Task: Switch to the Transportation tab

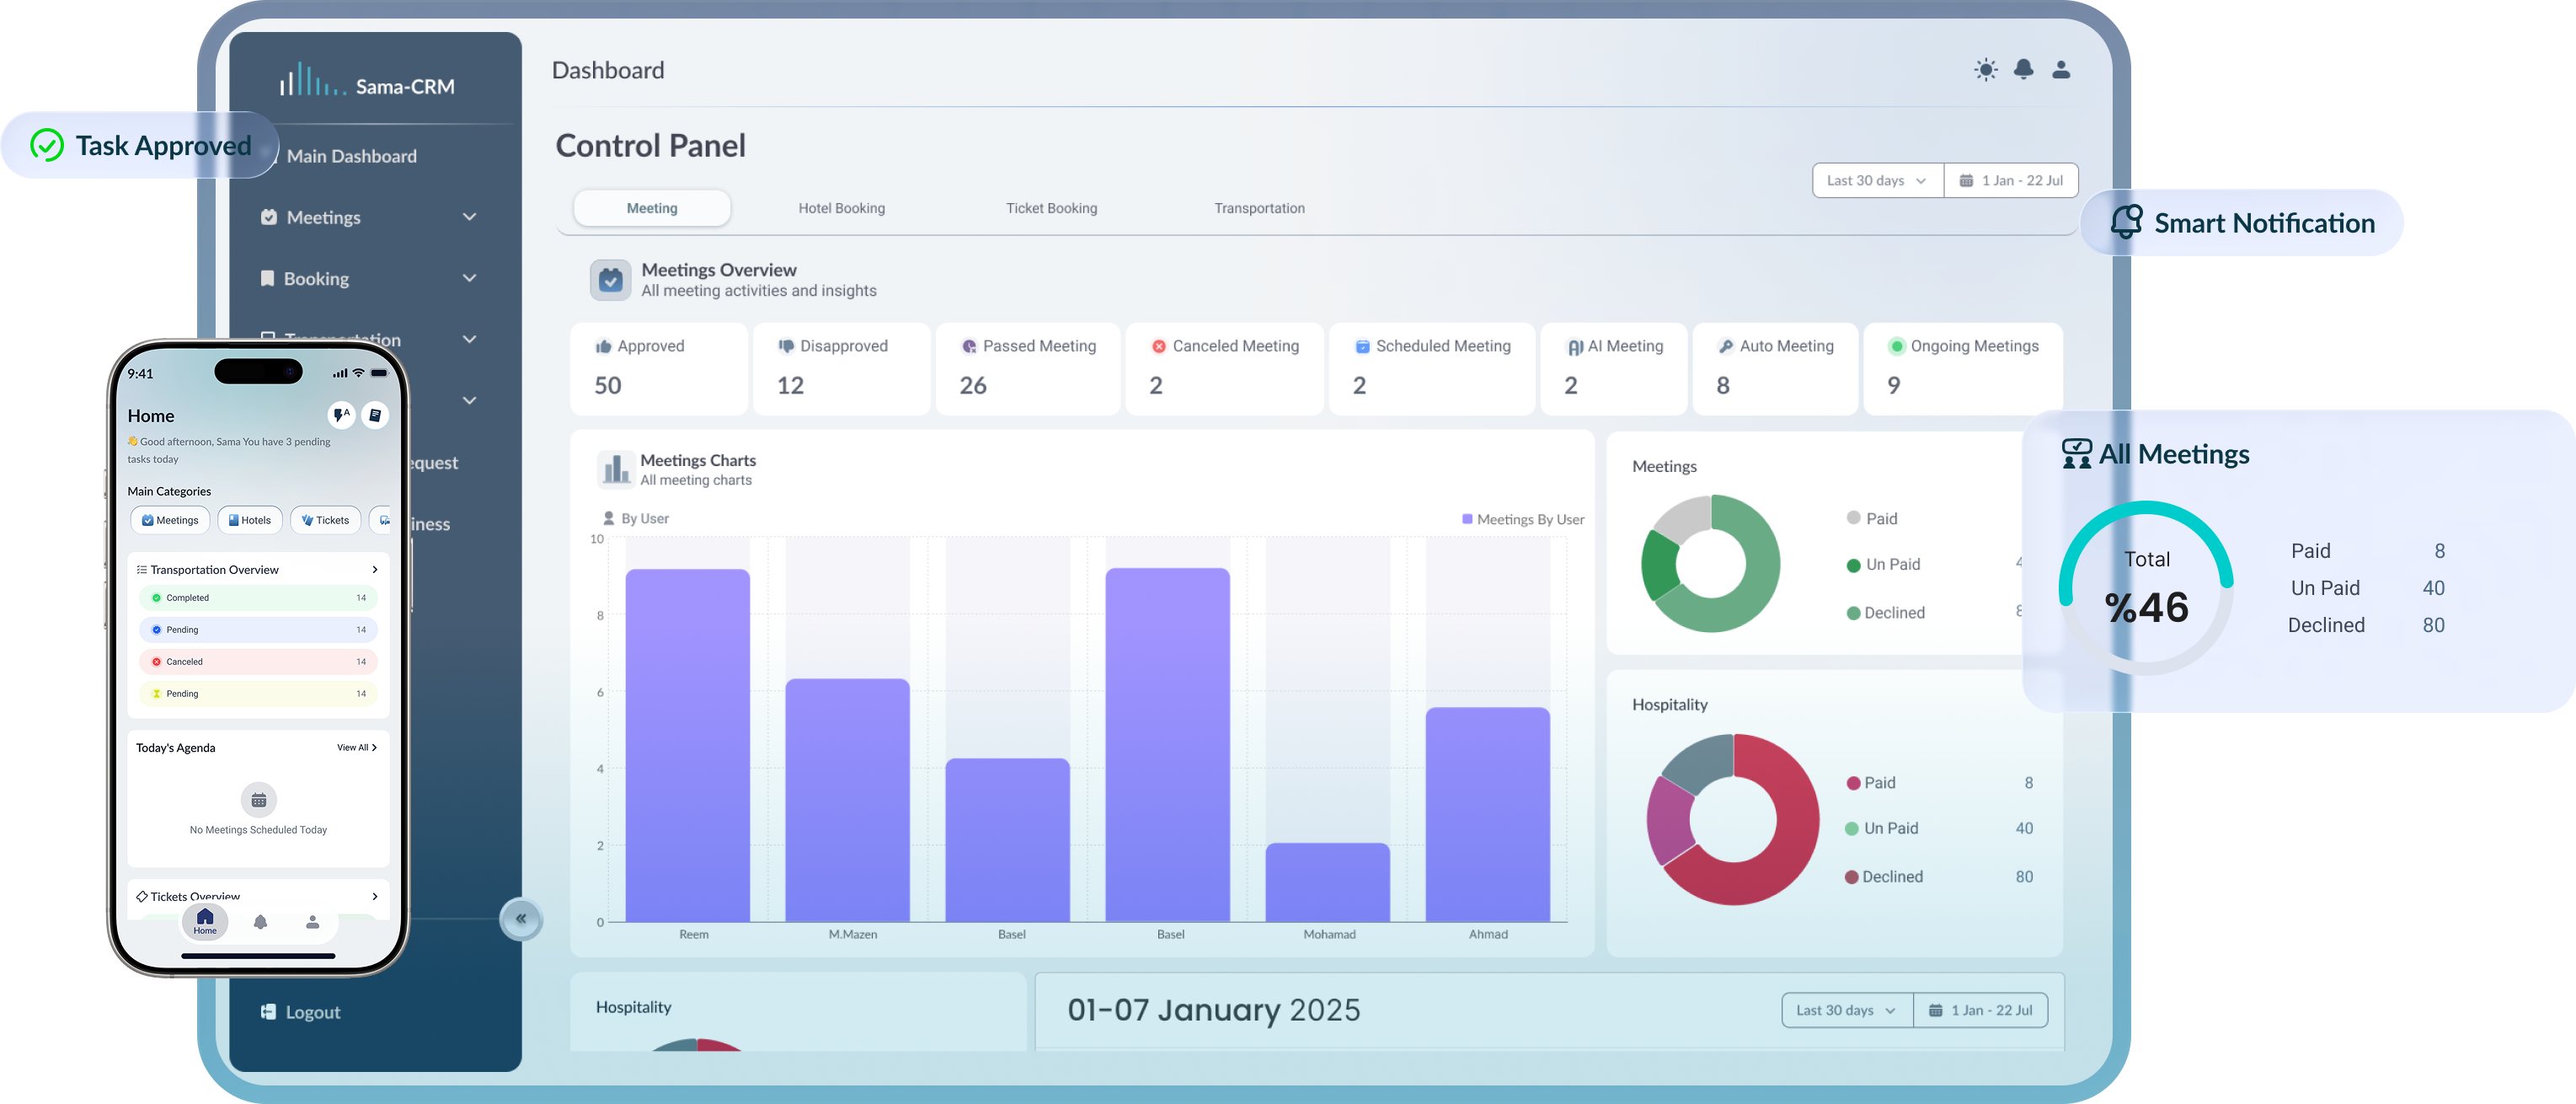Action: coord(1259,208)
